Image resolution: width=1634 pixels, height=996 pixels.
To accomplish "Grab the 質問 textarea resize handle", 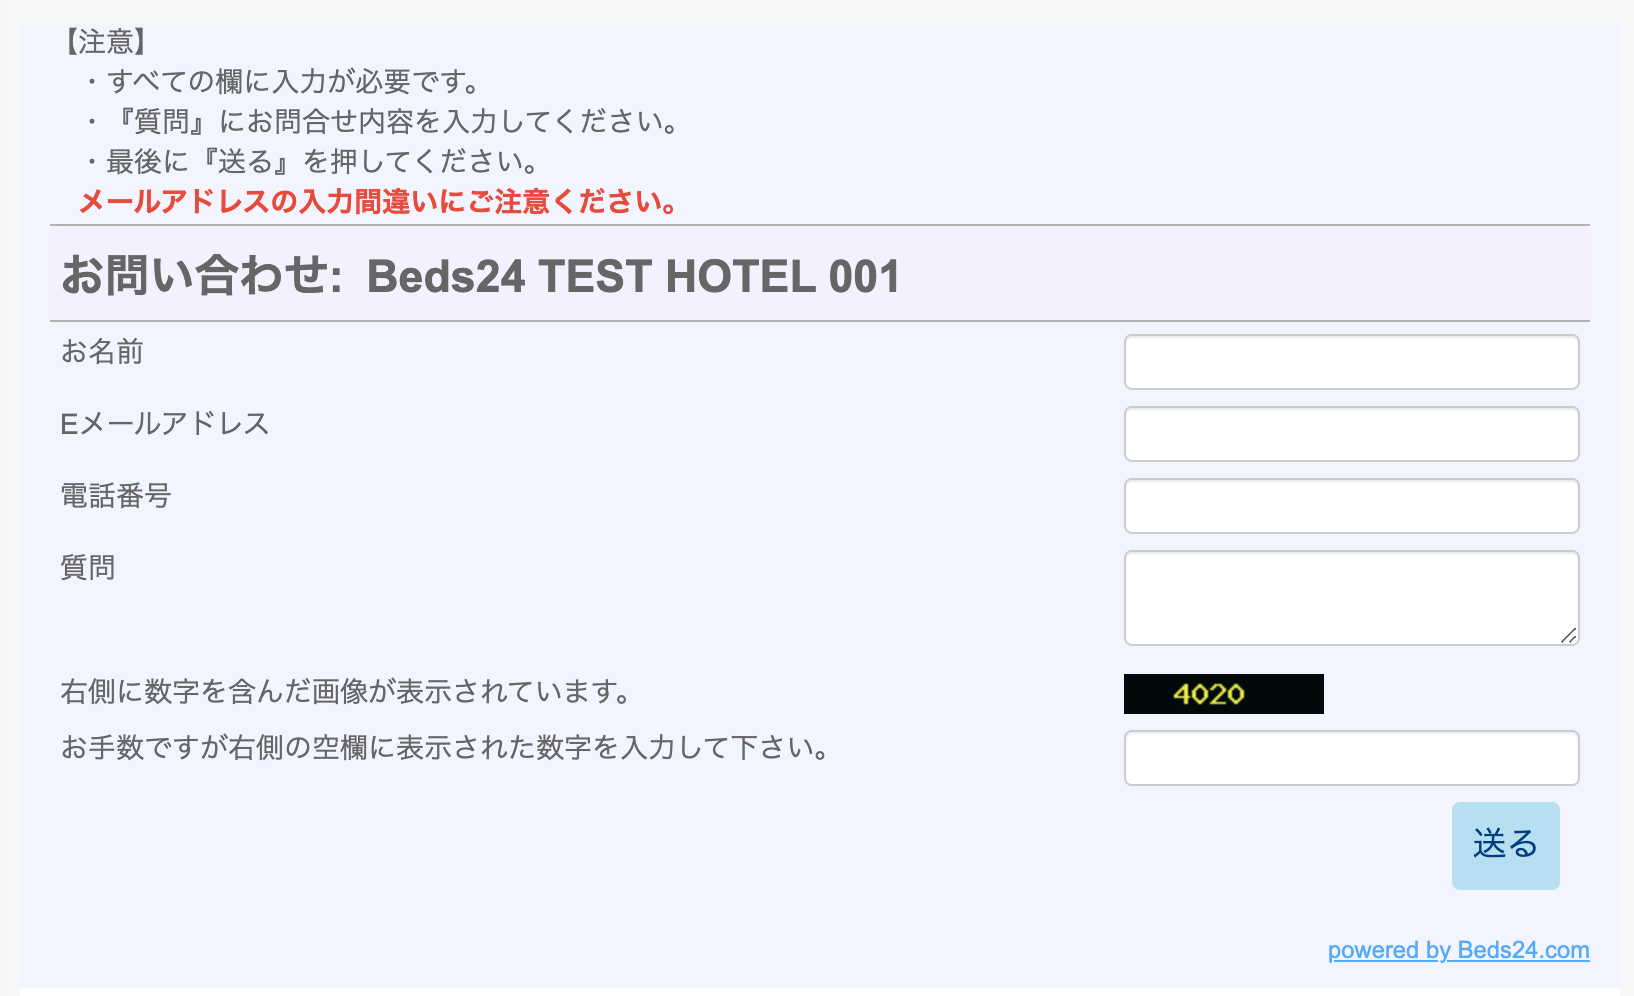I will click(1568, 635).
